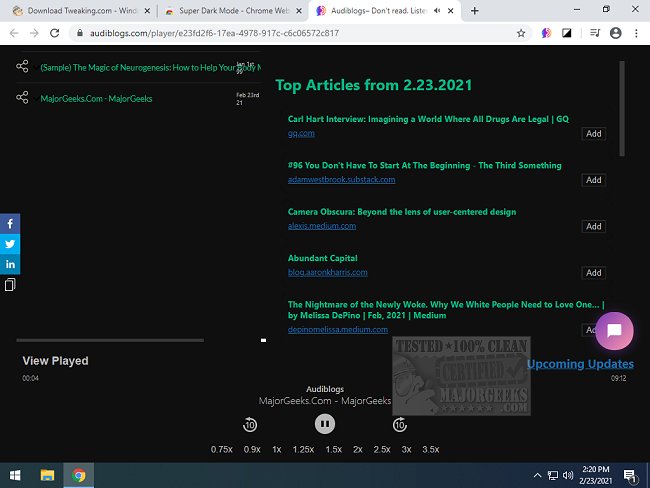Image resolution: width=650 pixels, height=488 pixels.
Task: Reload the Audiblogs page
Action: [55, 33]
